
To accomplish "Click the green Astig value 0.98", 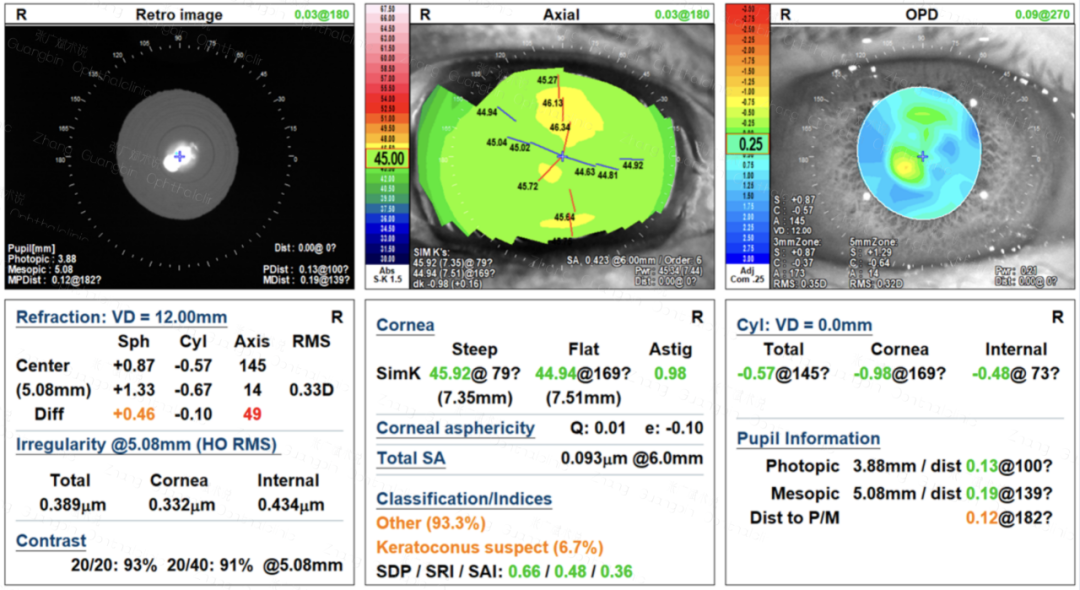I will [x=670, y=374].
